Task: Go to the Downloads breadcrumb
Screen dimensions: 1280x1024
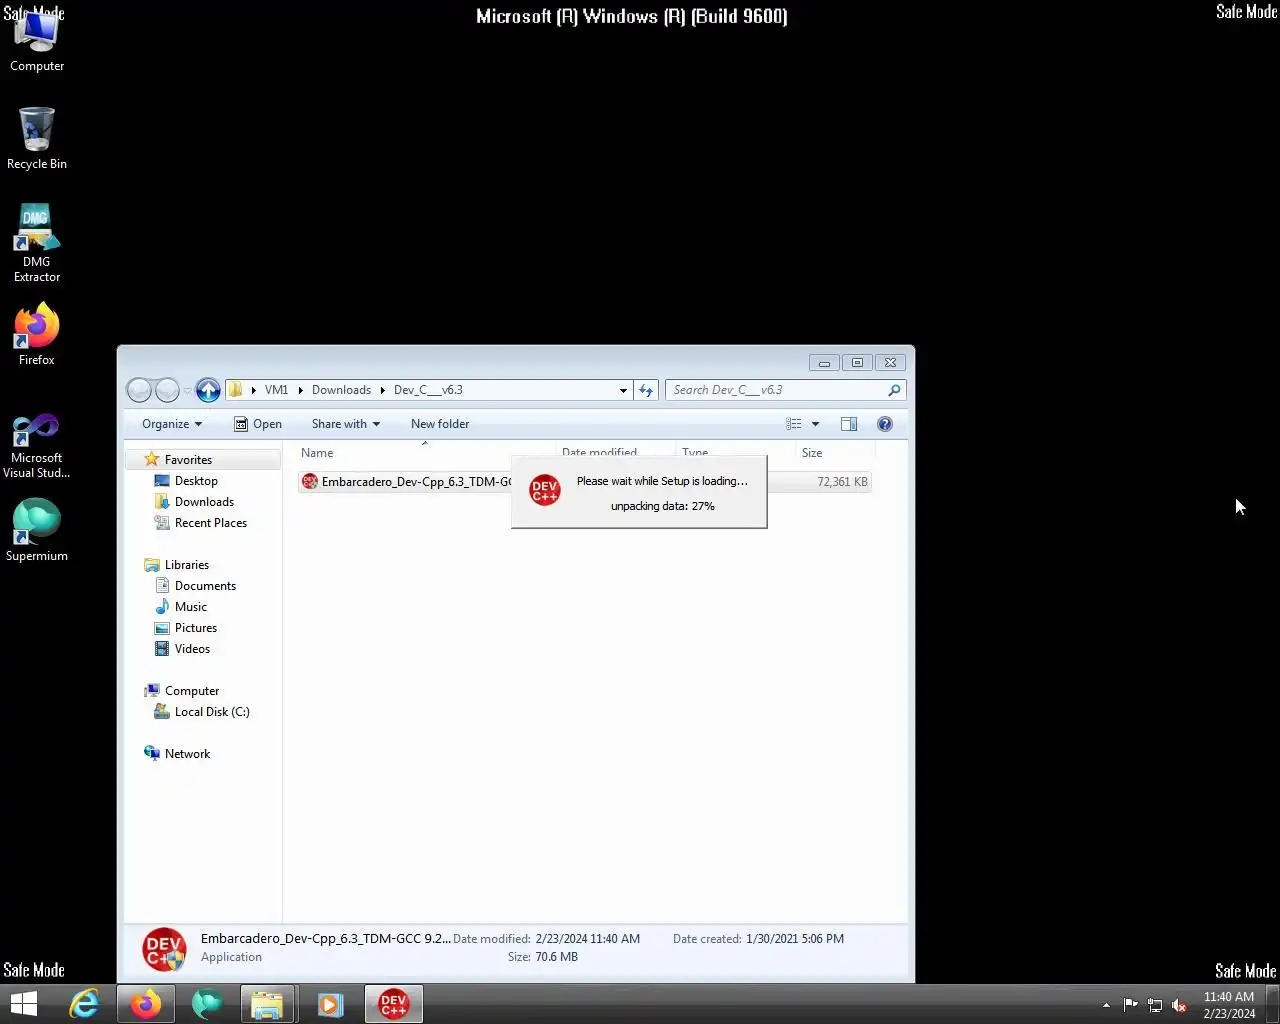Action: pyautogui.click(x=341, y=390)
